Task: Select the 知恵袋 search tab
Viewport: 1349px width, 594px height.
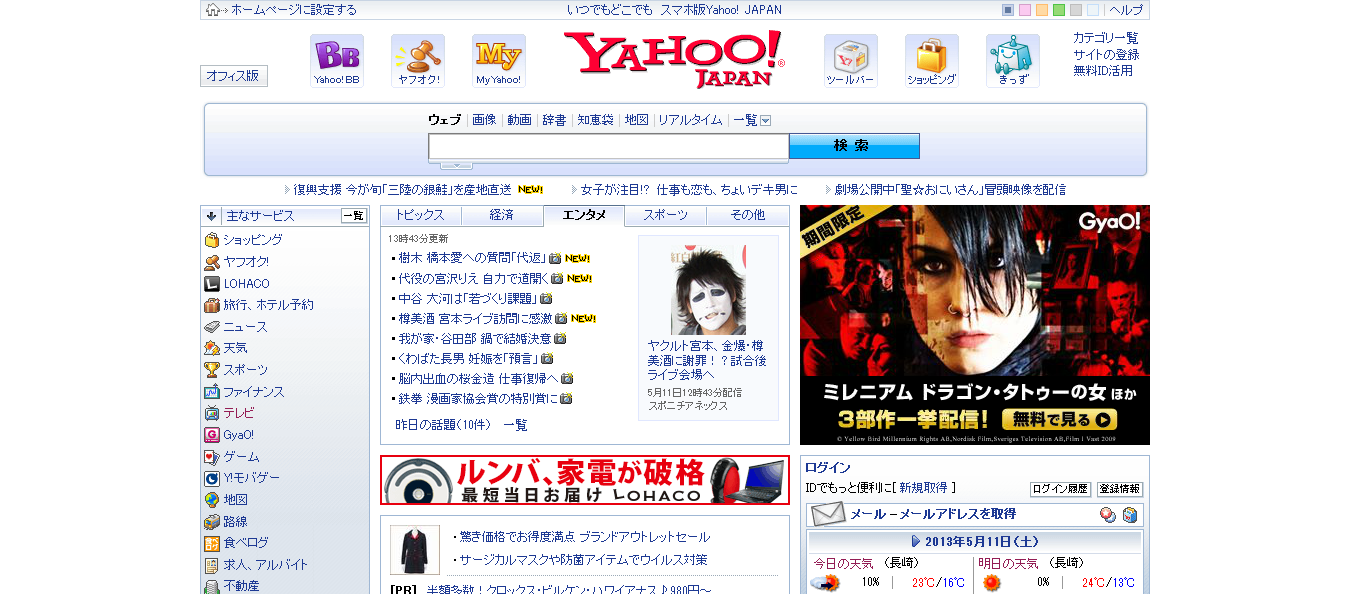Action: (595, 120)
